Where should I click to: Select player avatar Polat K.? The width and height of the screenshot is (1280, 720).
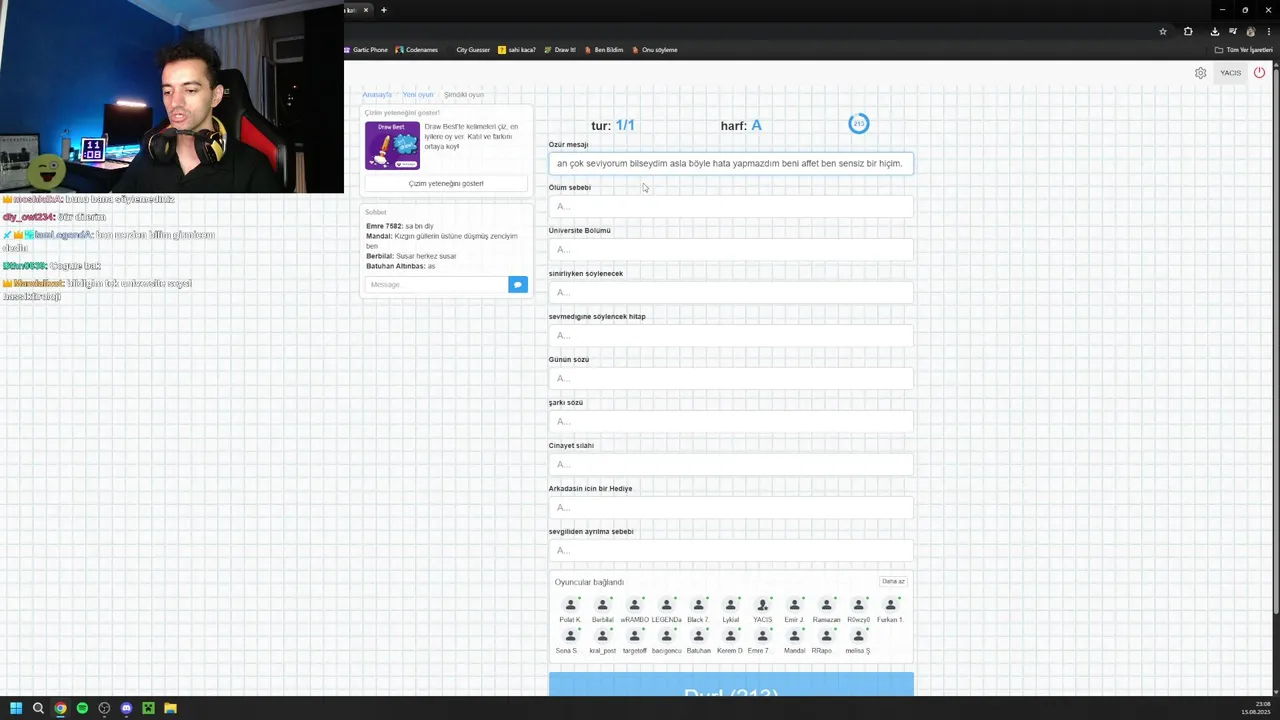(x=570, y=610)
